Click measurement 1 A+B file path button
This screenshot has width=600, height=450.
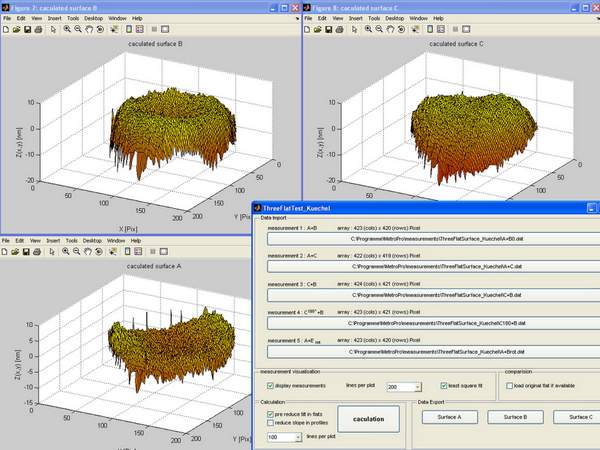pos(434,239)
